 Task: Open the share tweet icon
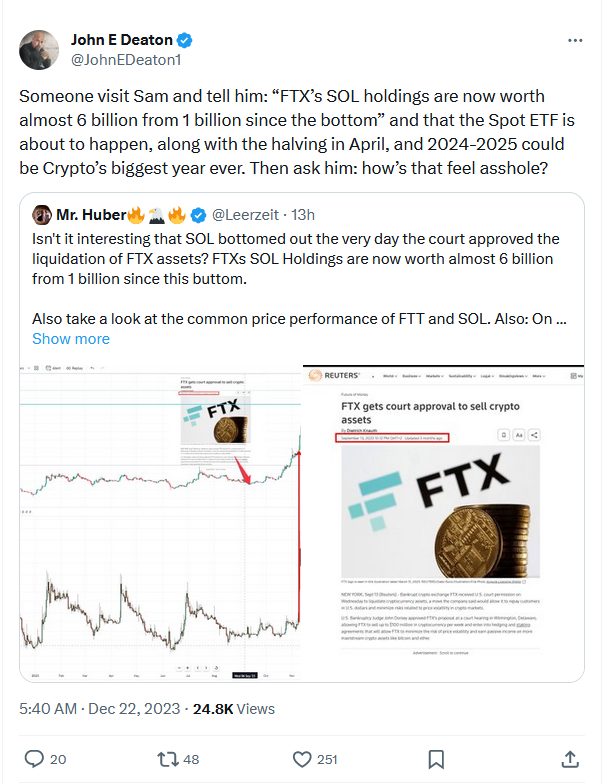(570, 758)
